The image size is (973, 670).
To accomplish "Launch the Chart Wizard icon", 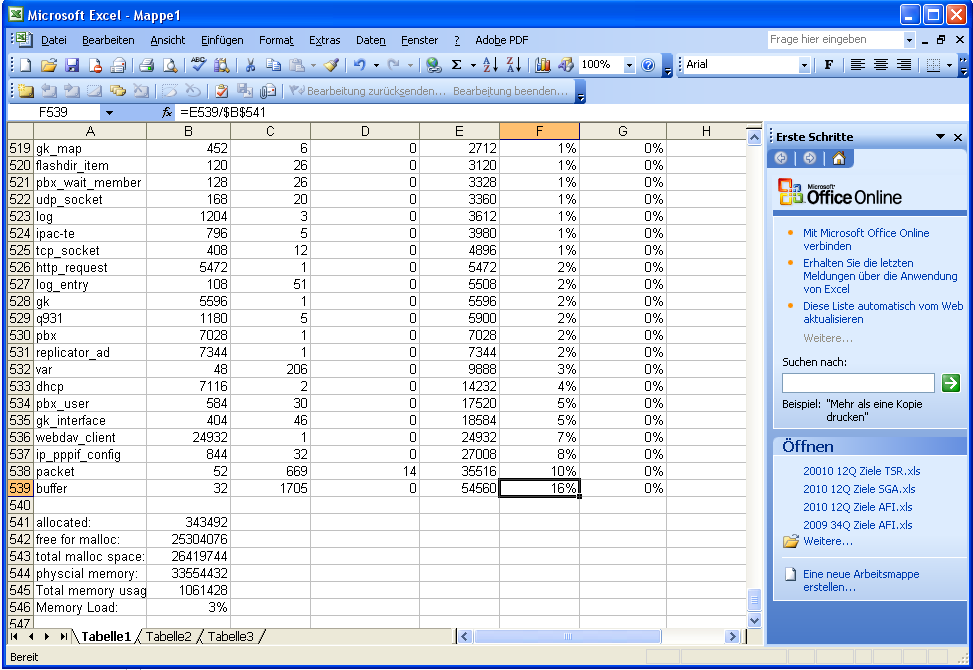I will point(543,65).
